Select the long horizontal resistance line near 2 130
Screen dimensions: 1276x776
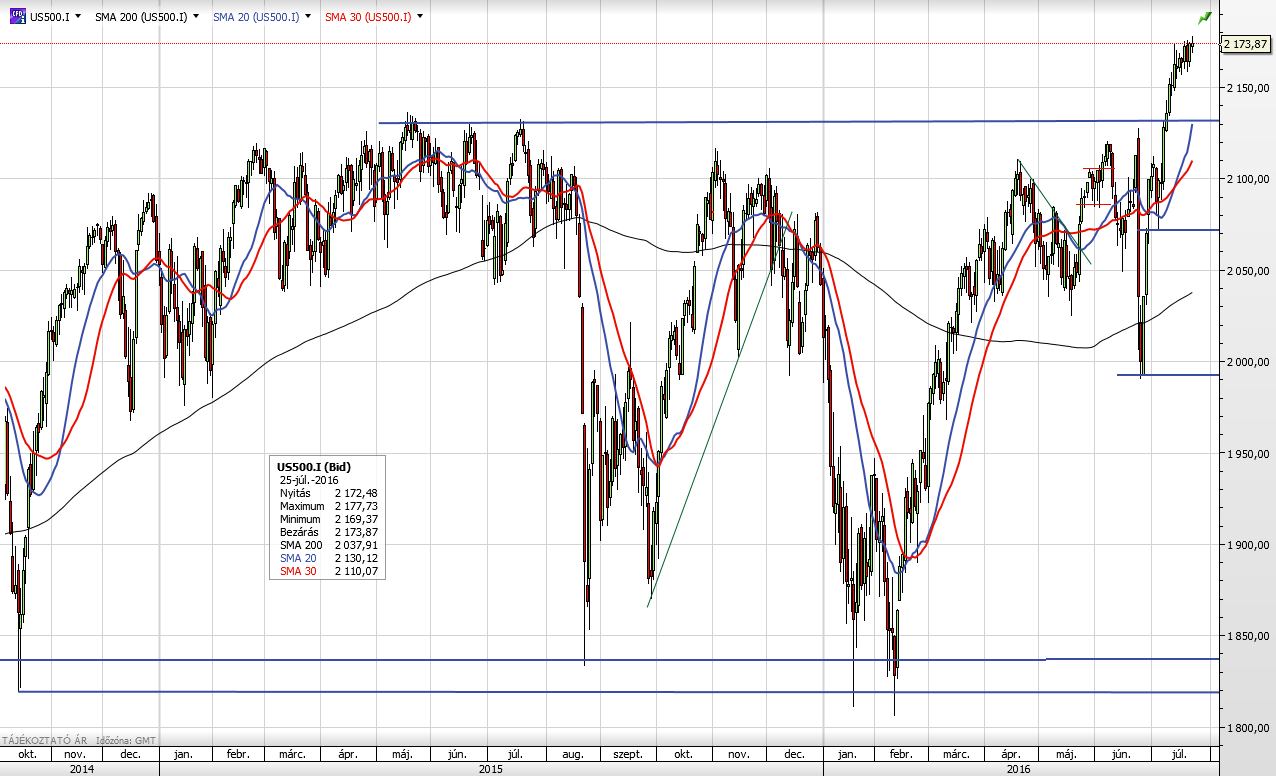[800, 122]
